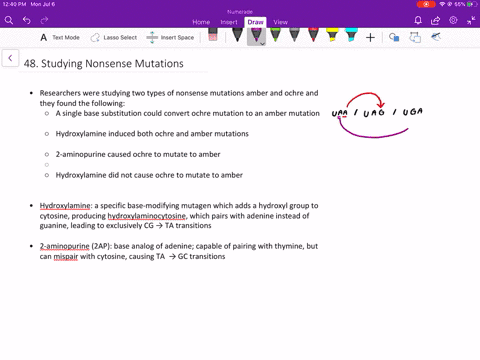
Task: Open the search magnifier icon
Action: [x=9, y=20]
